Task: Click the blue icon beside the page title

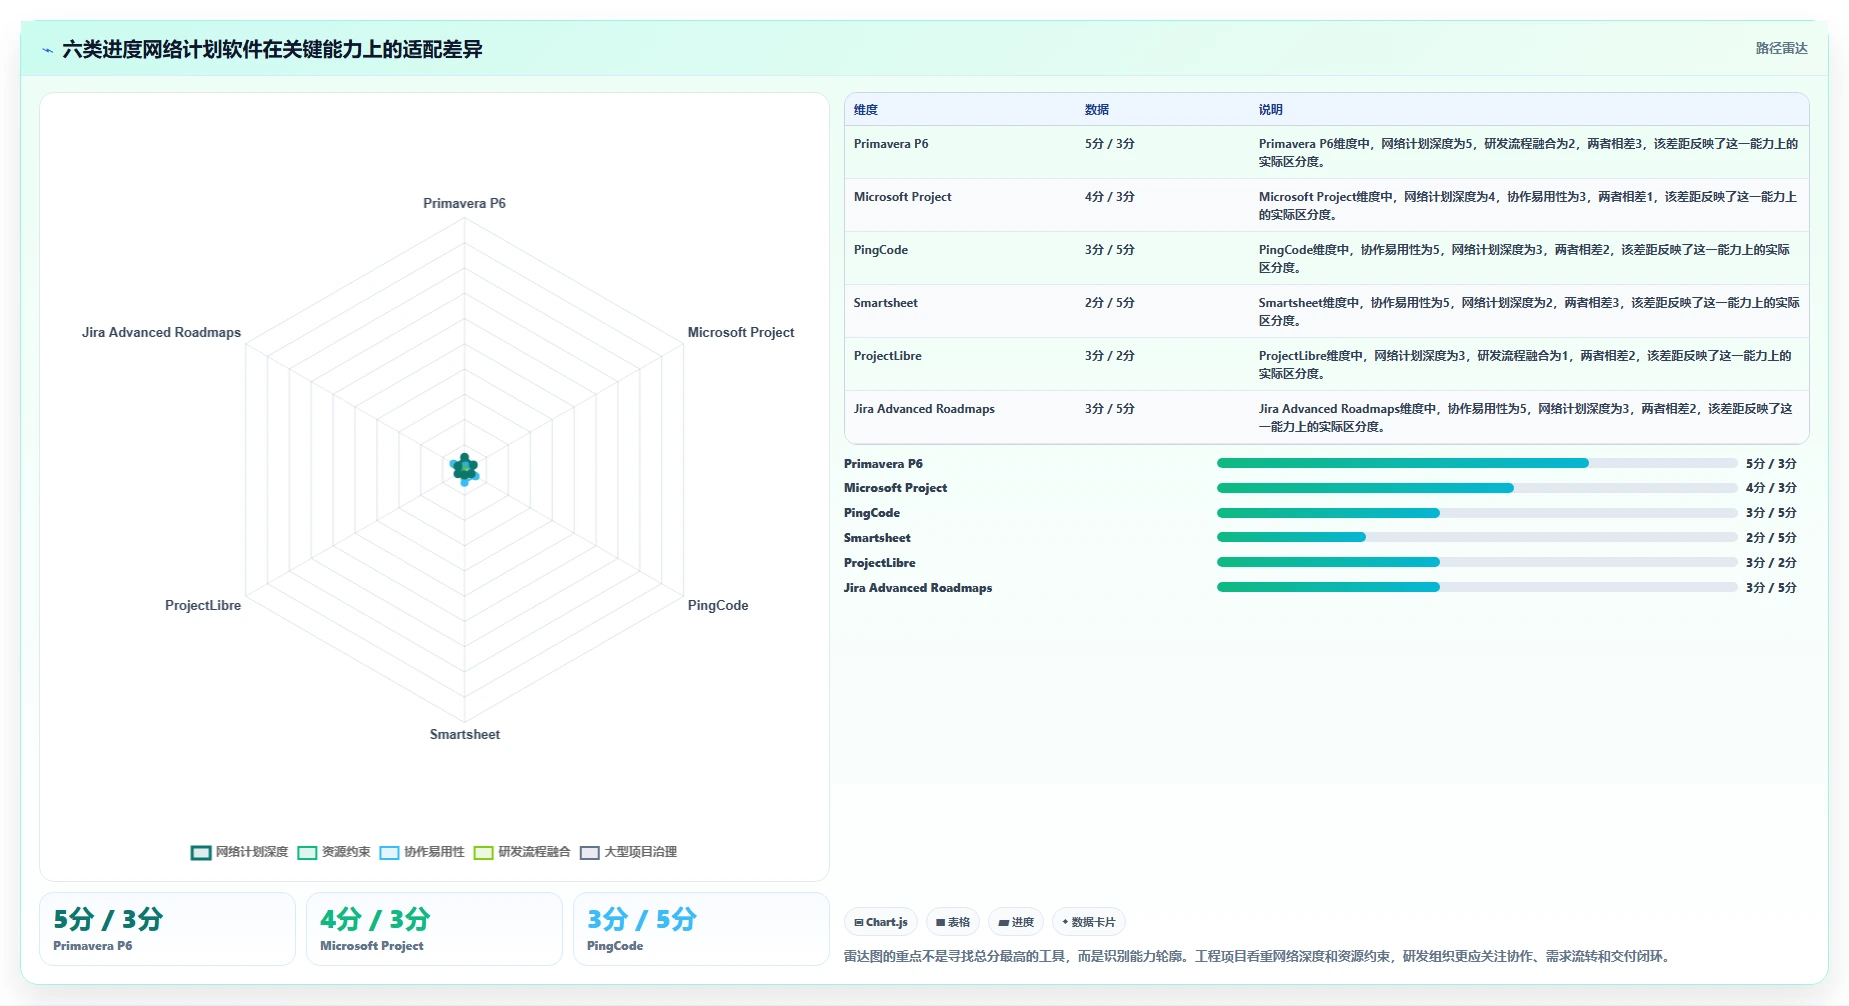Action: (47, 50)
